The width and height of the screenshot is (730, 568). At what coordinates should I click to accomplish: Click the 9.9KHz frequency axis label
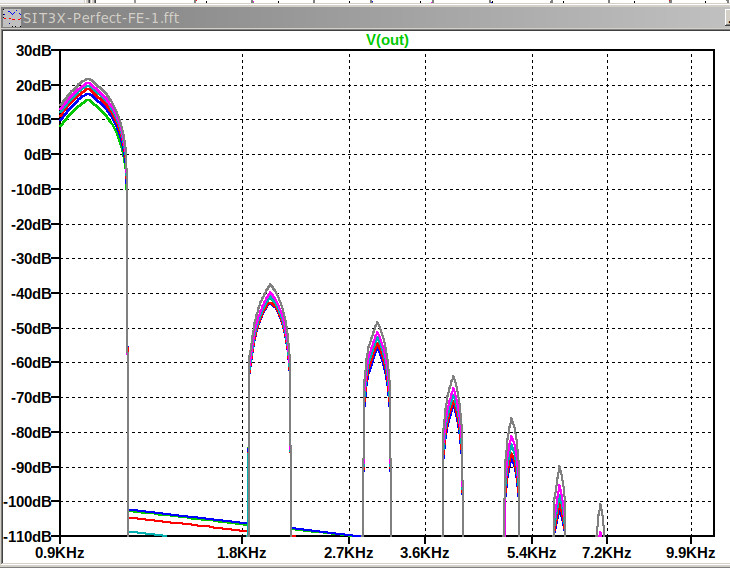click(x=690, y=553)
